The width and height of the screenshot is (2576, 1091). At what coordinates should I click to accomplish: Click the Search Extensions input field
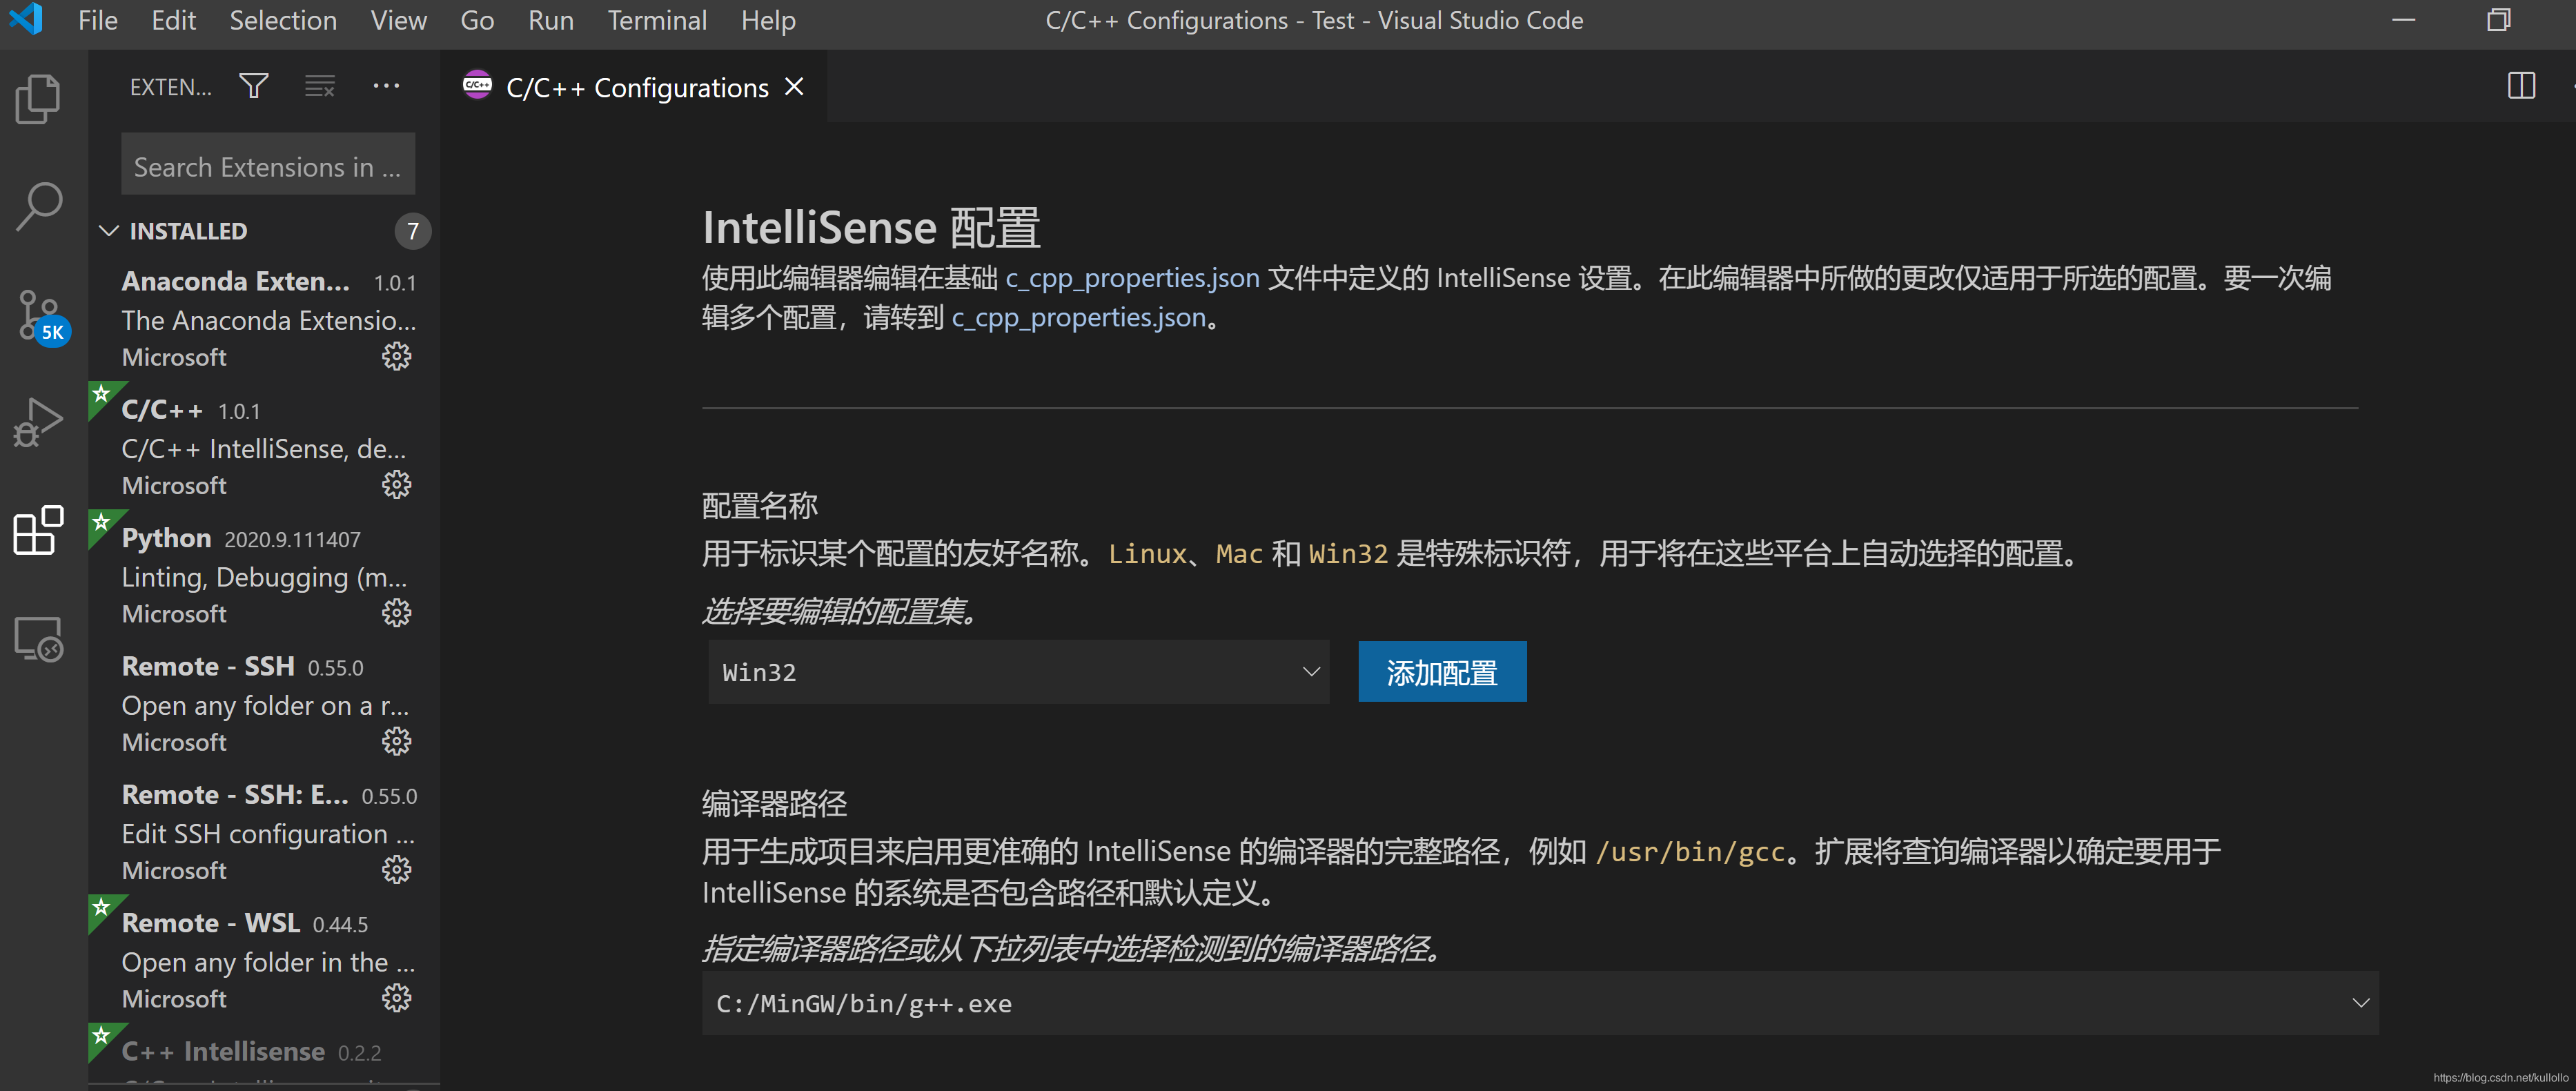[x=267, y=164]
